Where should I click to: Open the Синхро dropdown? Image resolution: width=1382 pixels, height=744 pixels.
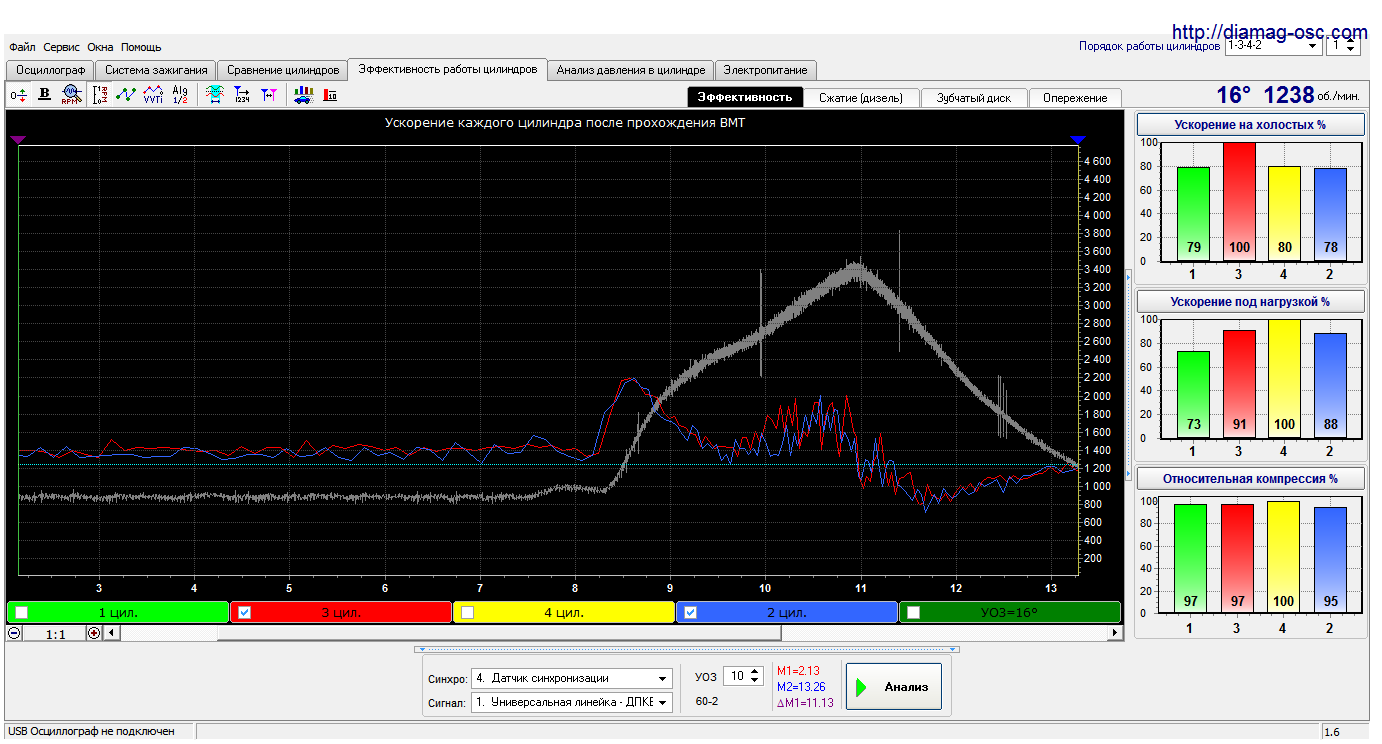pyautogui.click(x=572, y=678)
